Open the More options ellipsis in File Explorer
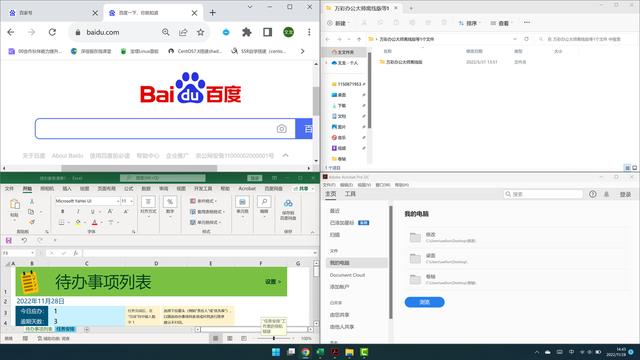 527,23
